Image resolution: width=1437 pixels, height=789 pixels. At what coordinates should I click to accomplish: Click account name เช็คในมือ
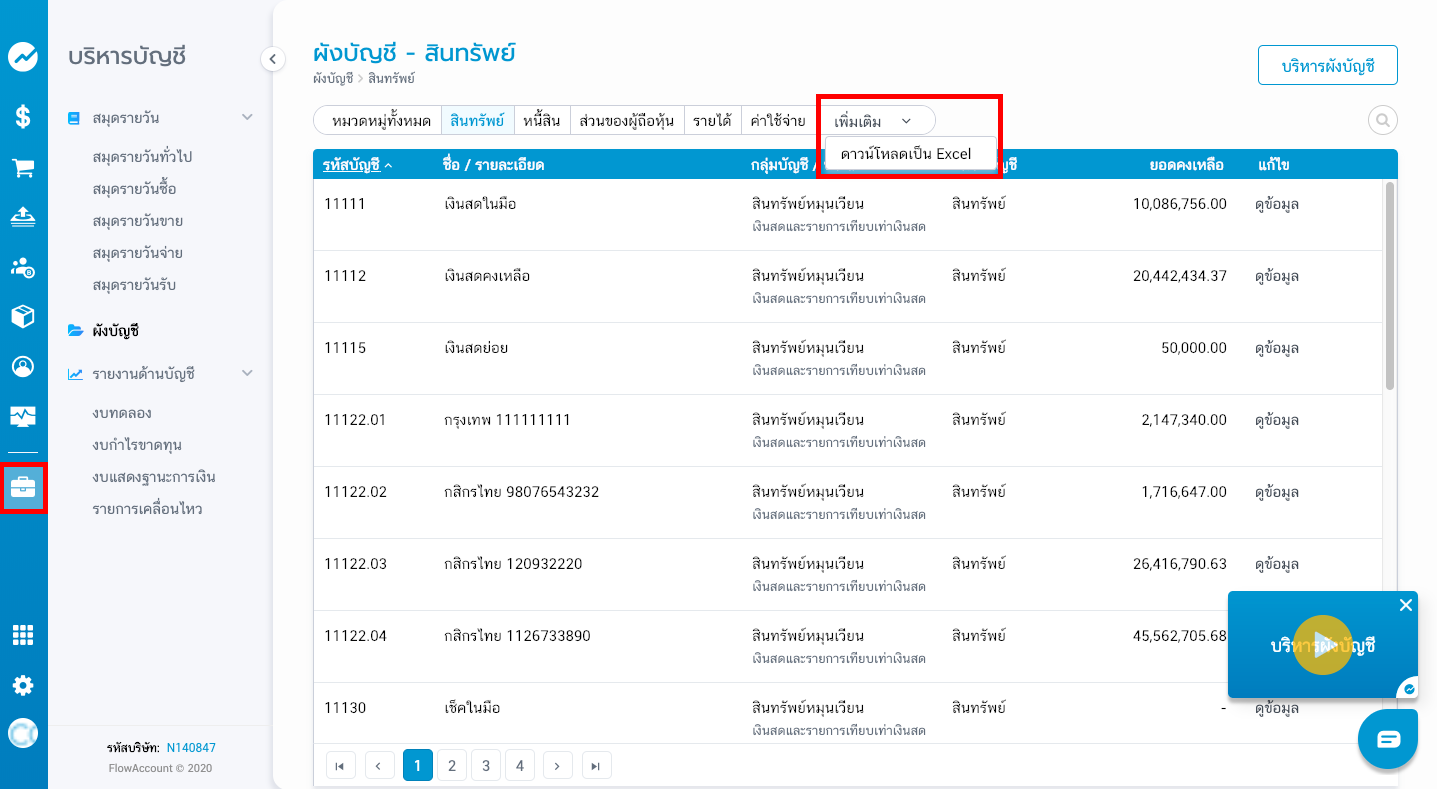pos(472,708)
